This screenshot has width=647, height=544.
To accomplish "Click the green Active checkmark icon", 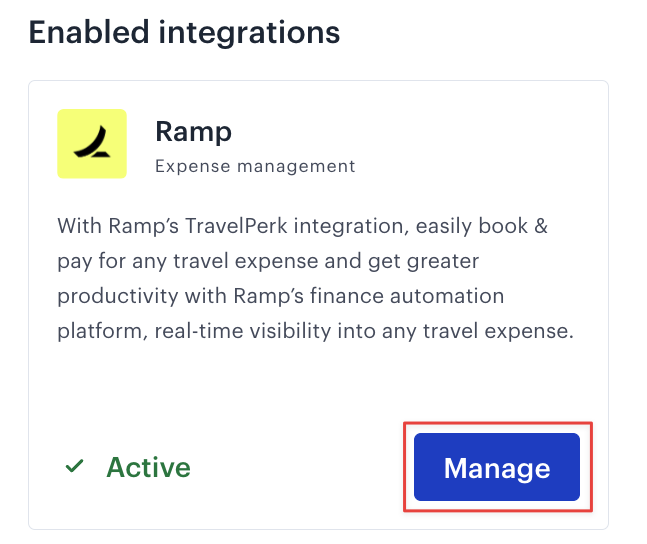I will pos(75,466).
